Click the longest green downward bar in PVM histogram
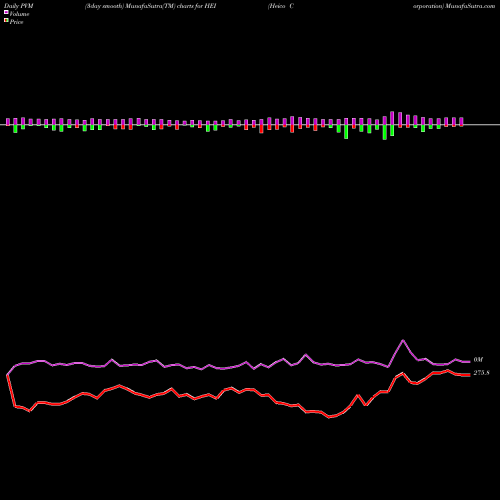Screen dimensions: 500x500 [385, 132]
